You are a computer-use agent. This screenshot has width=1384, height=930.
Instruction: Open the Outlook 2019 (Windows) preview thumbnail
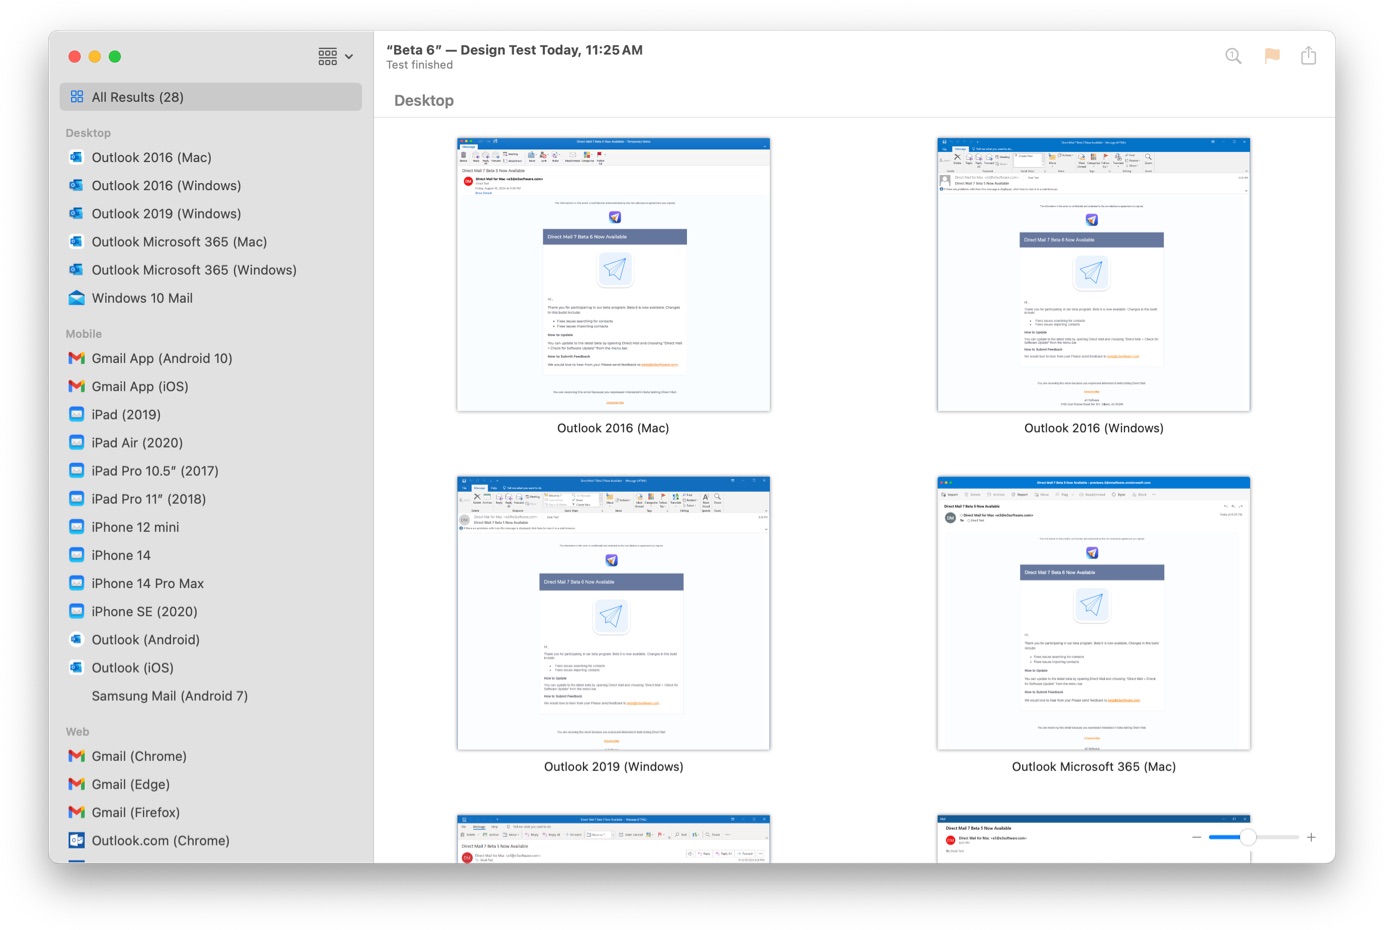tap(613, 613)
